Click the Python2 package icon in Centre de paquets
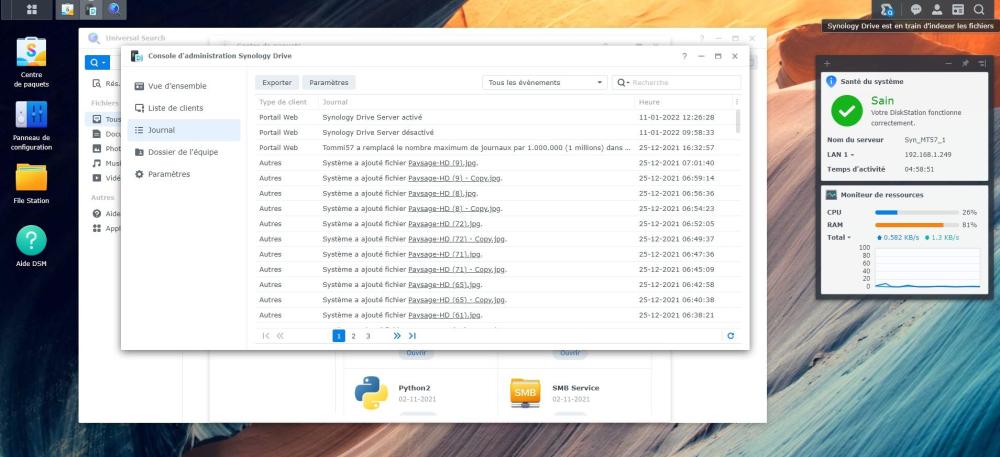This screenshot has height=457, width=1000. (371, 393)
